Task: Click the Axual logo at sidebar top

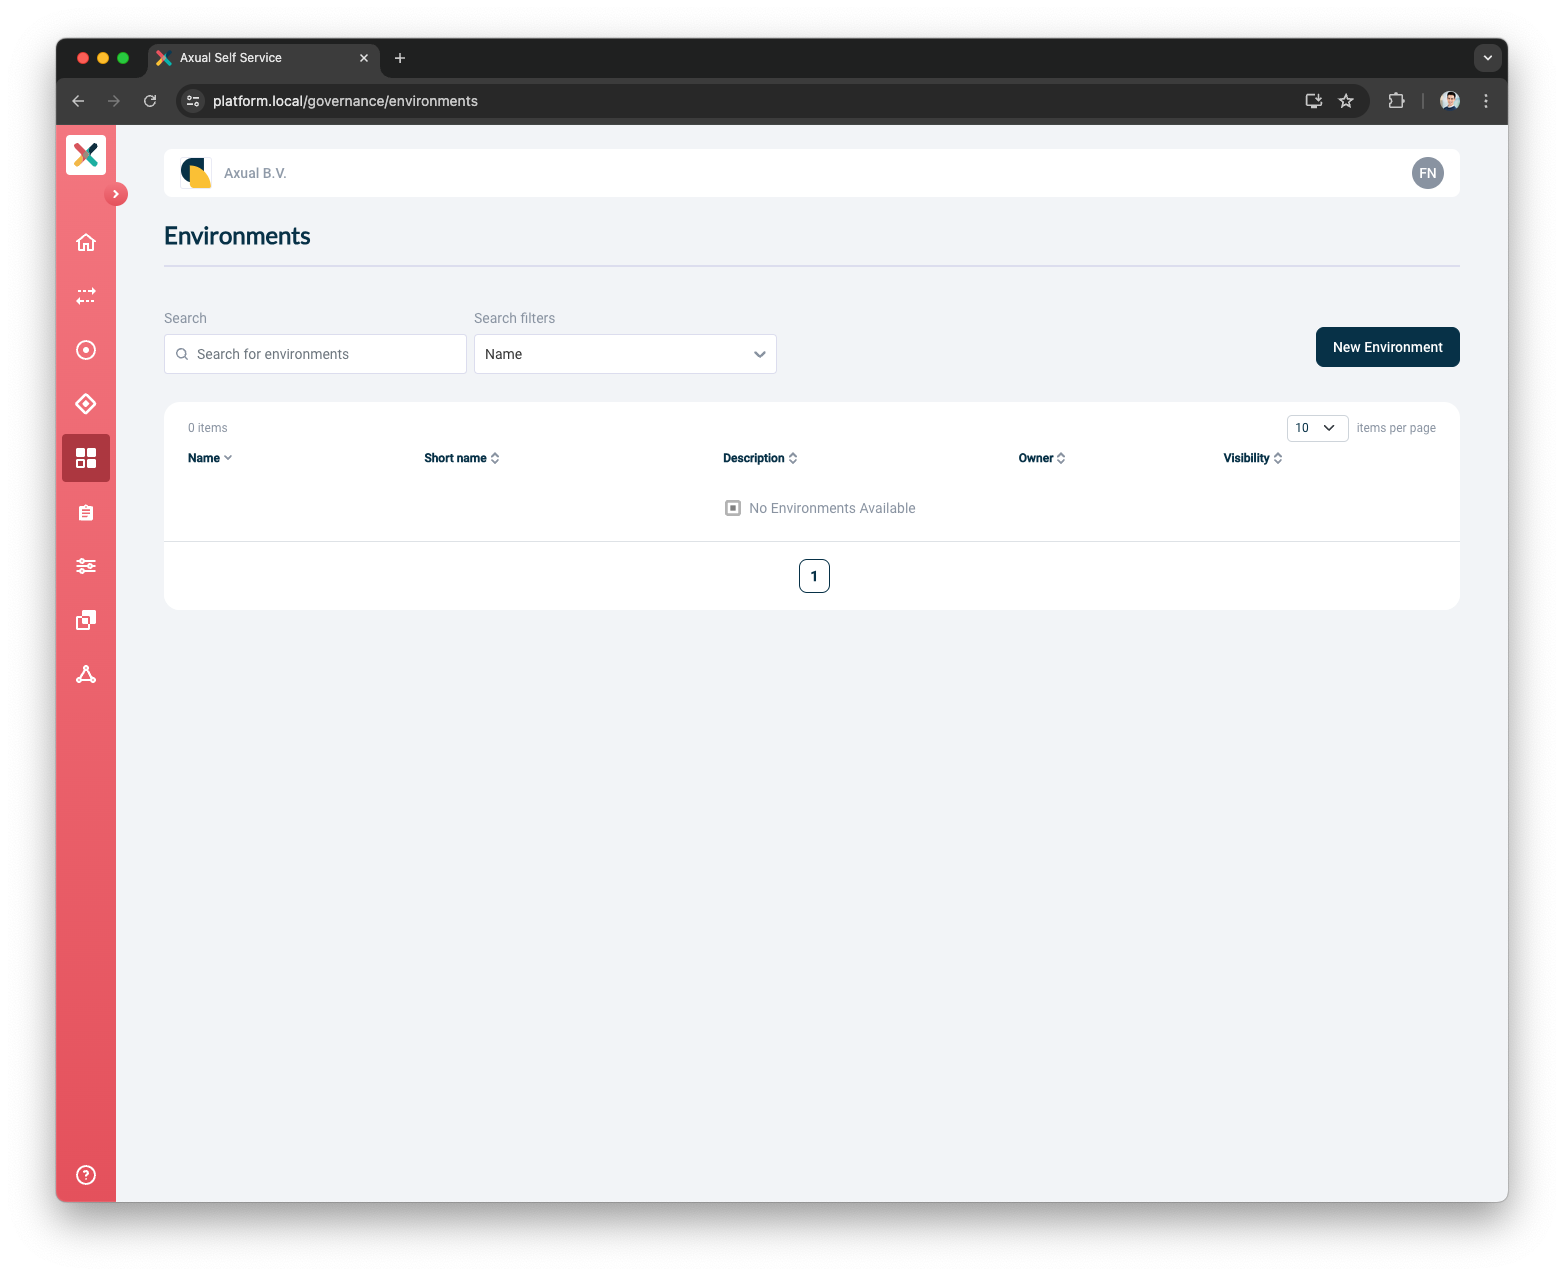Action: 86,155
